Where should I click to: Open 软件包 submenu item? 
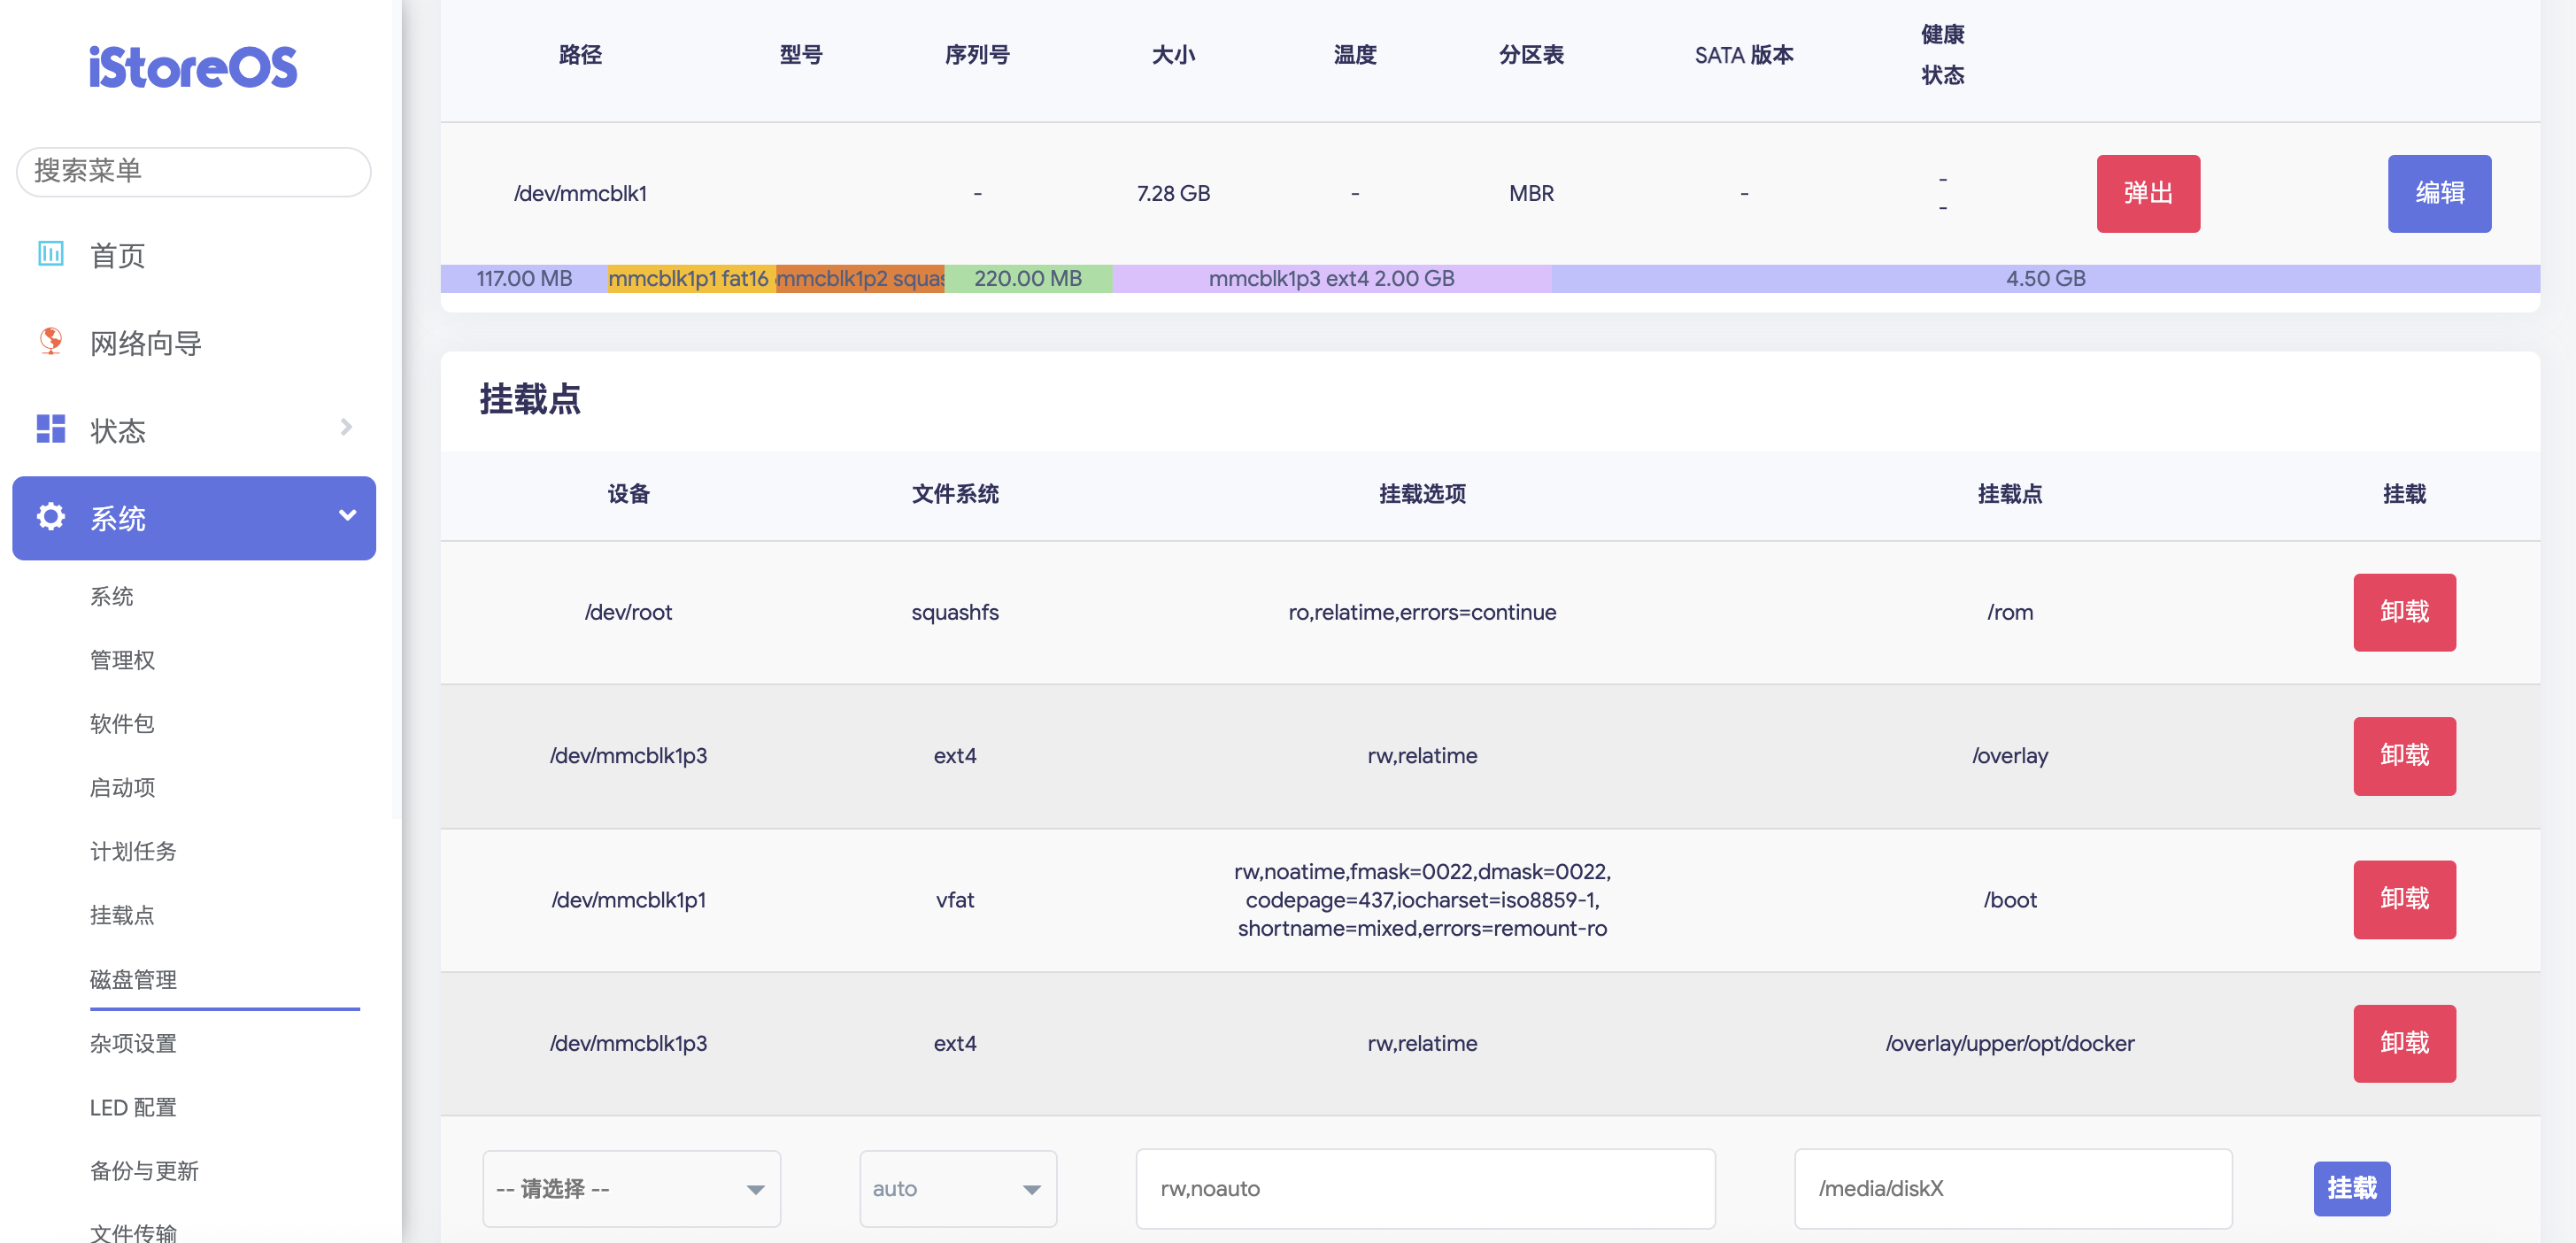(x=122, y=723)
